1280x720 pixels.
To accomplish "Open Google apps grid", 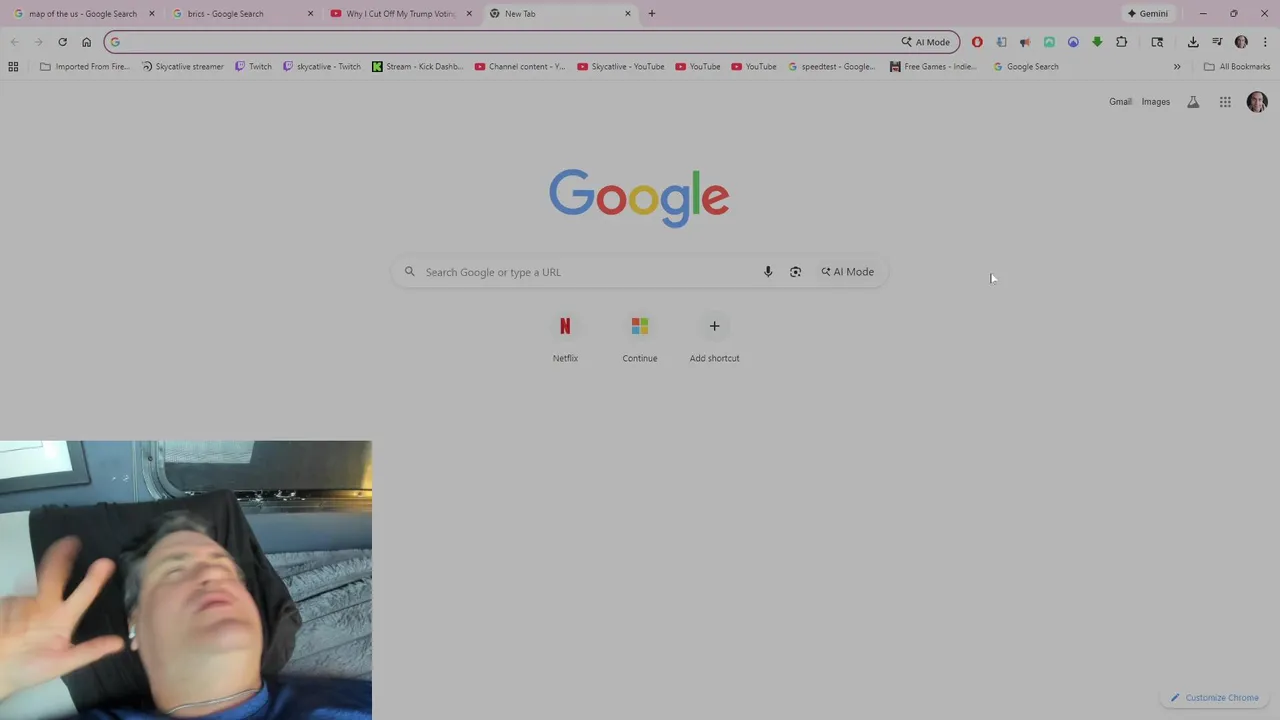I will coord(1225,102).
